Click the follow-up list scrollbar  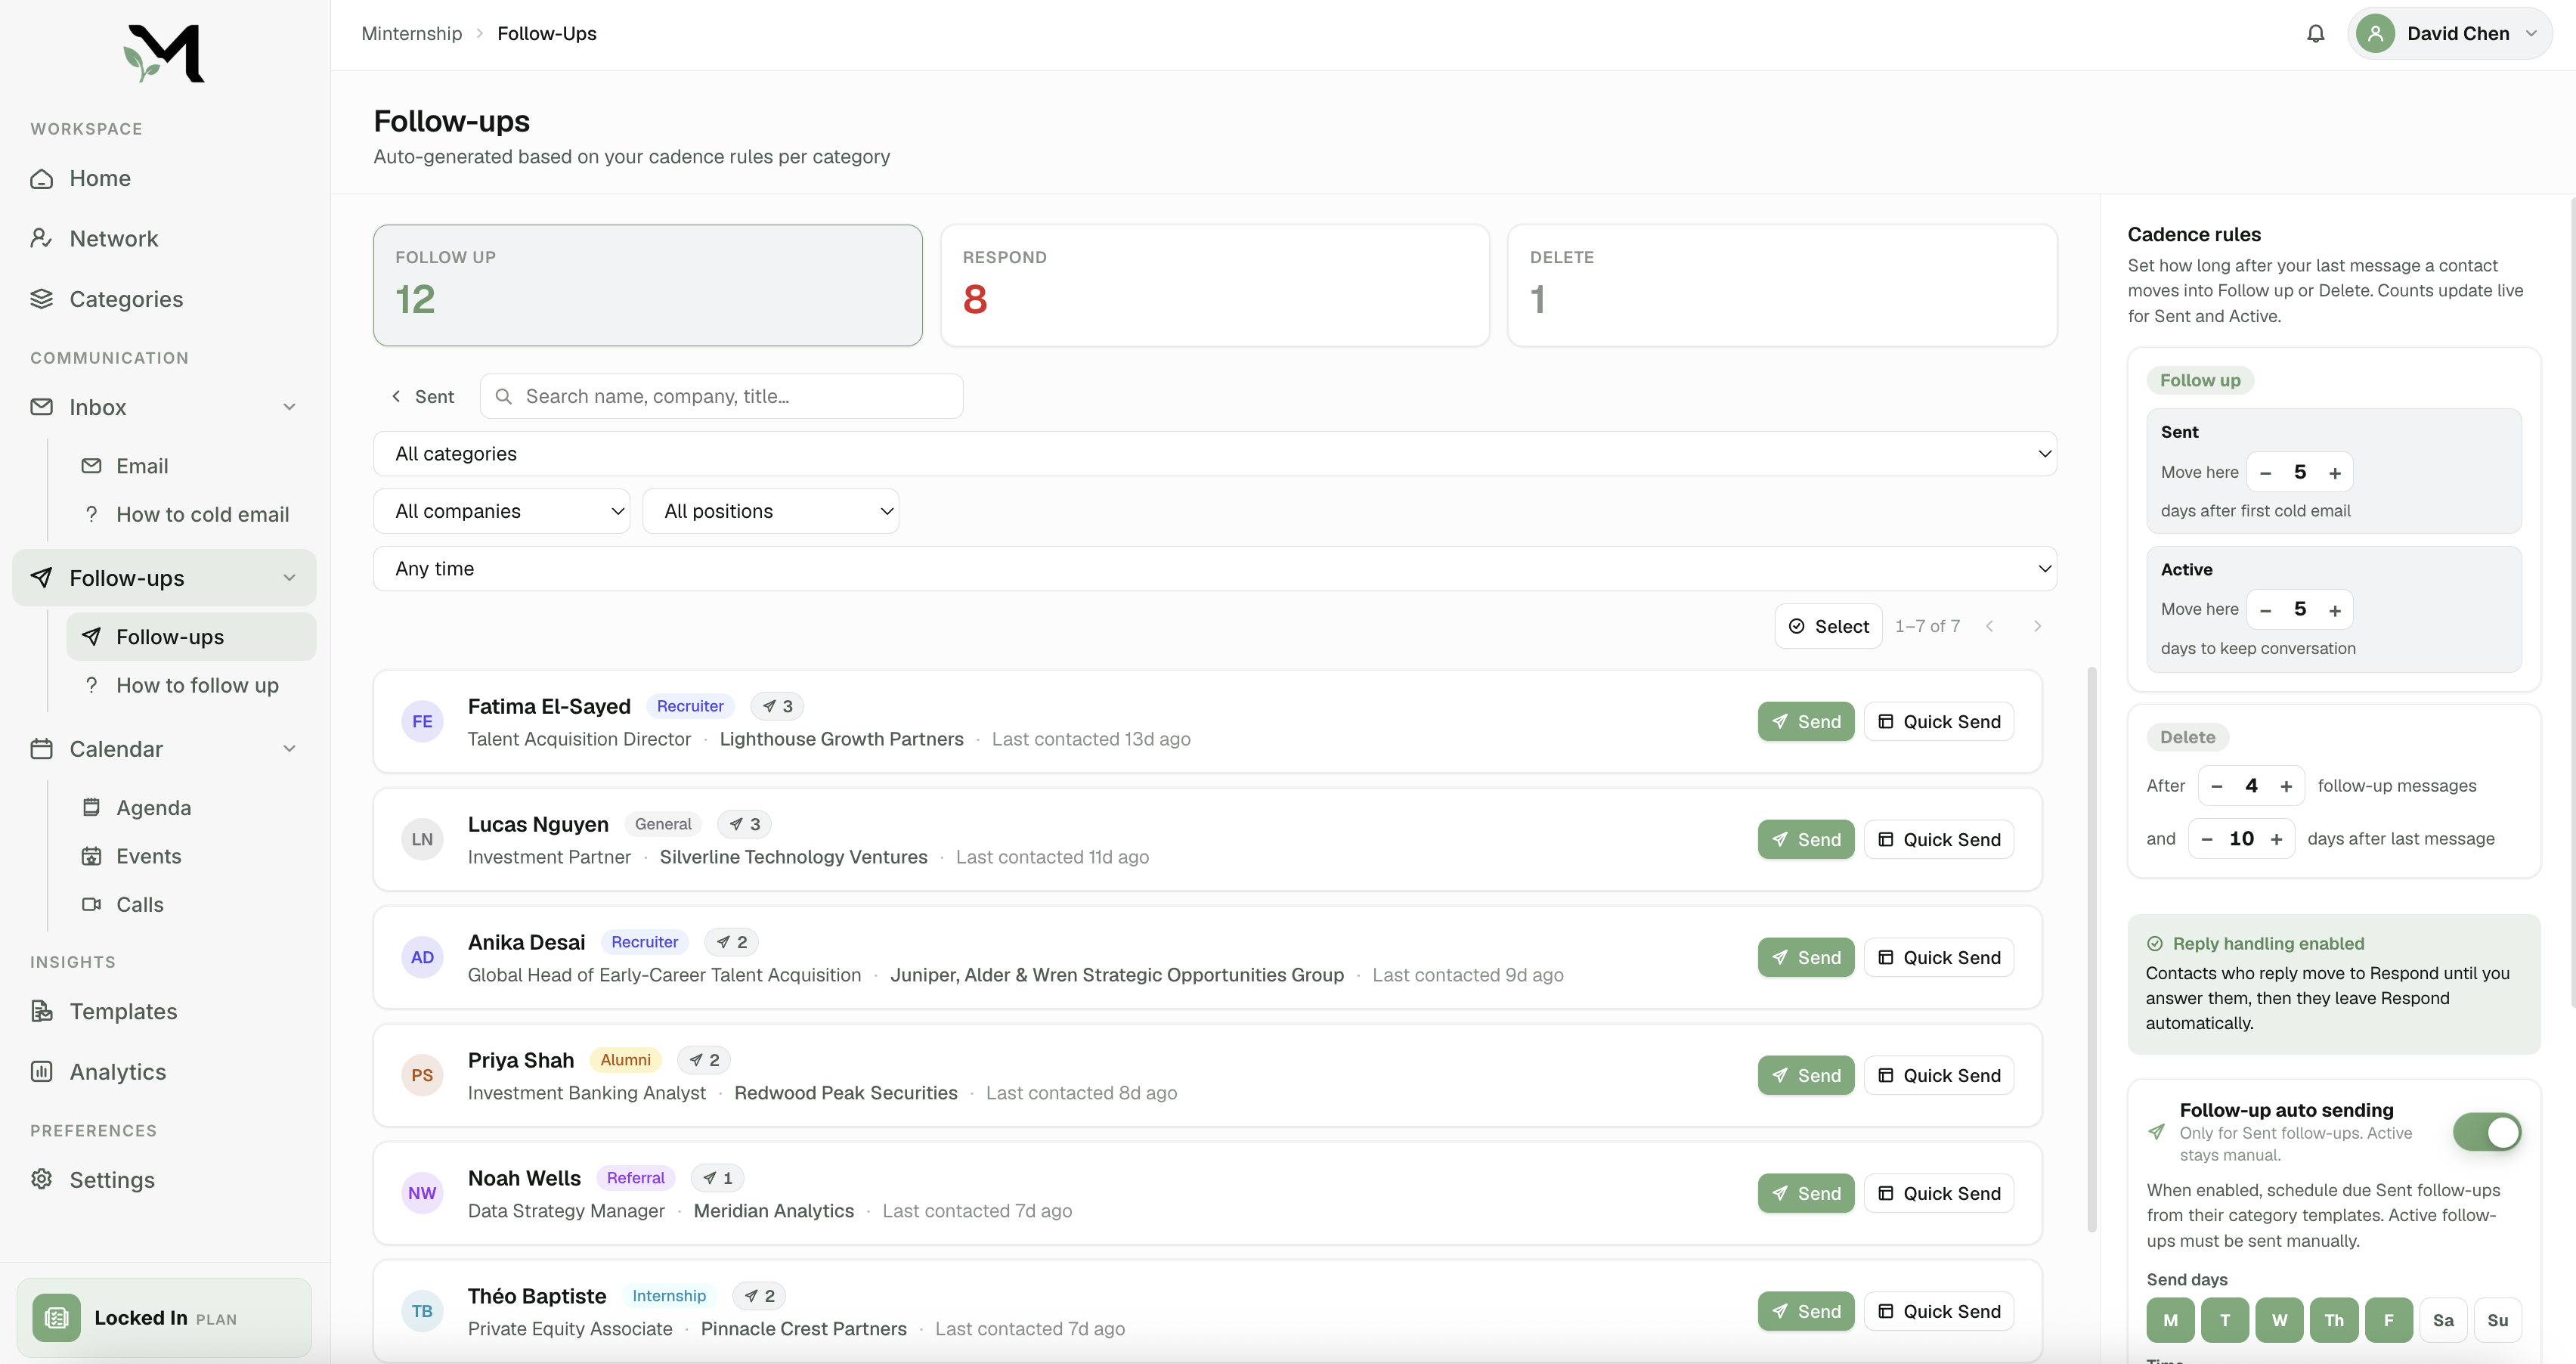pyautogui.click(x=2091, y=949)
